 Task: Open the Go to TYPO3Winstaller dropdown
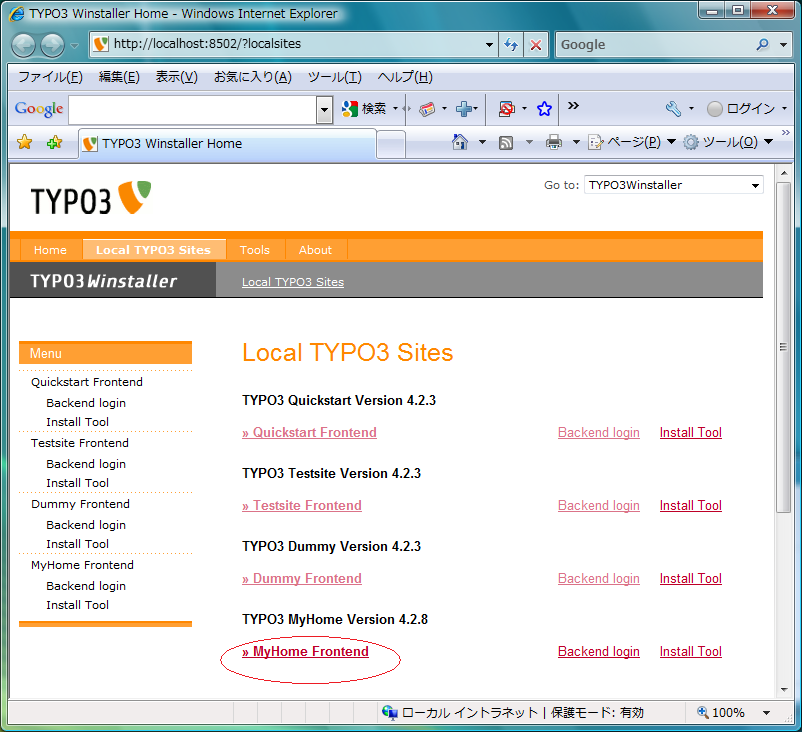pyautogui.click(x=755, y=185)
